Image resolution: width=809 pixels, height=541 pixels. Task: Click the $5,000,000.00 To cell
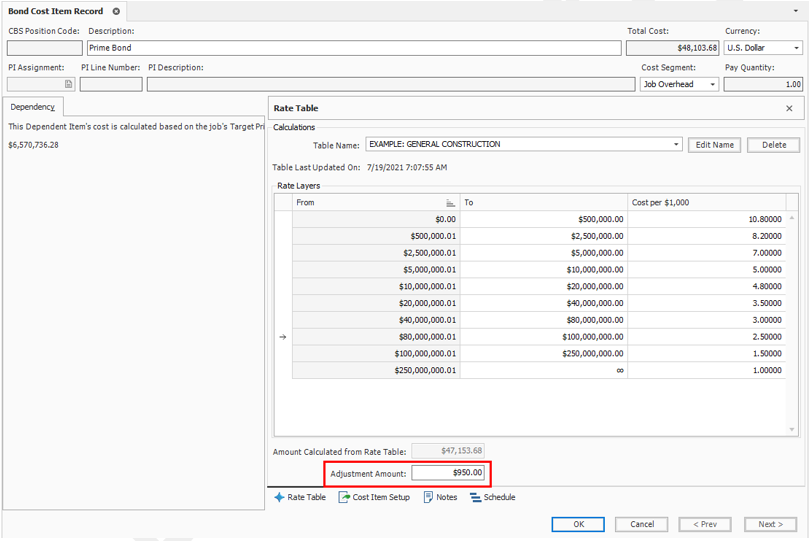pyautogui.click(x=544, y=253)
